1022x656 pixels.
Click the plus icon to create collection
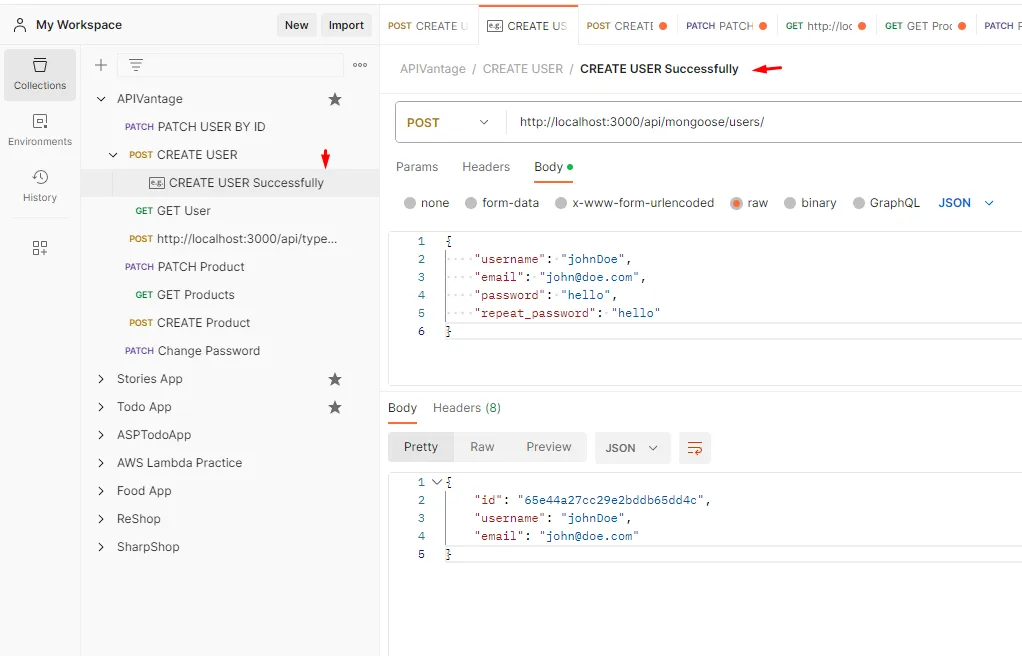(100, 65)
